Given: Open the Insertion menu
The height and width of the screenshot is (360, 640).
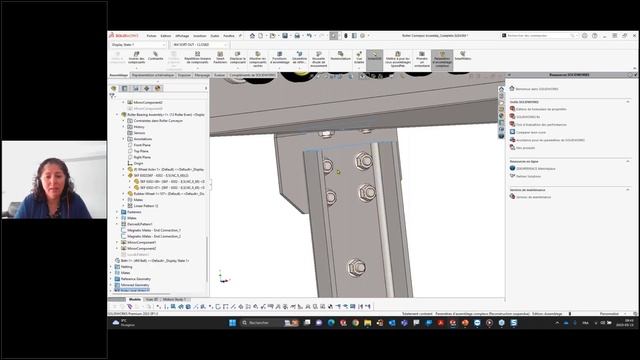Looking at the screenshot, I should coord(200,36).
